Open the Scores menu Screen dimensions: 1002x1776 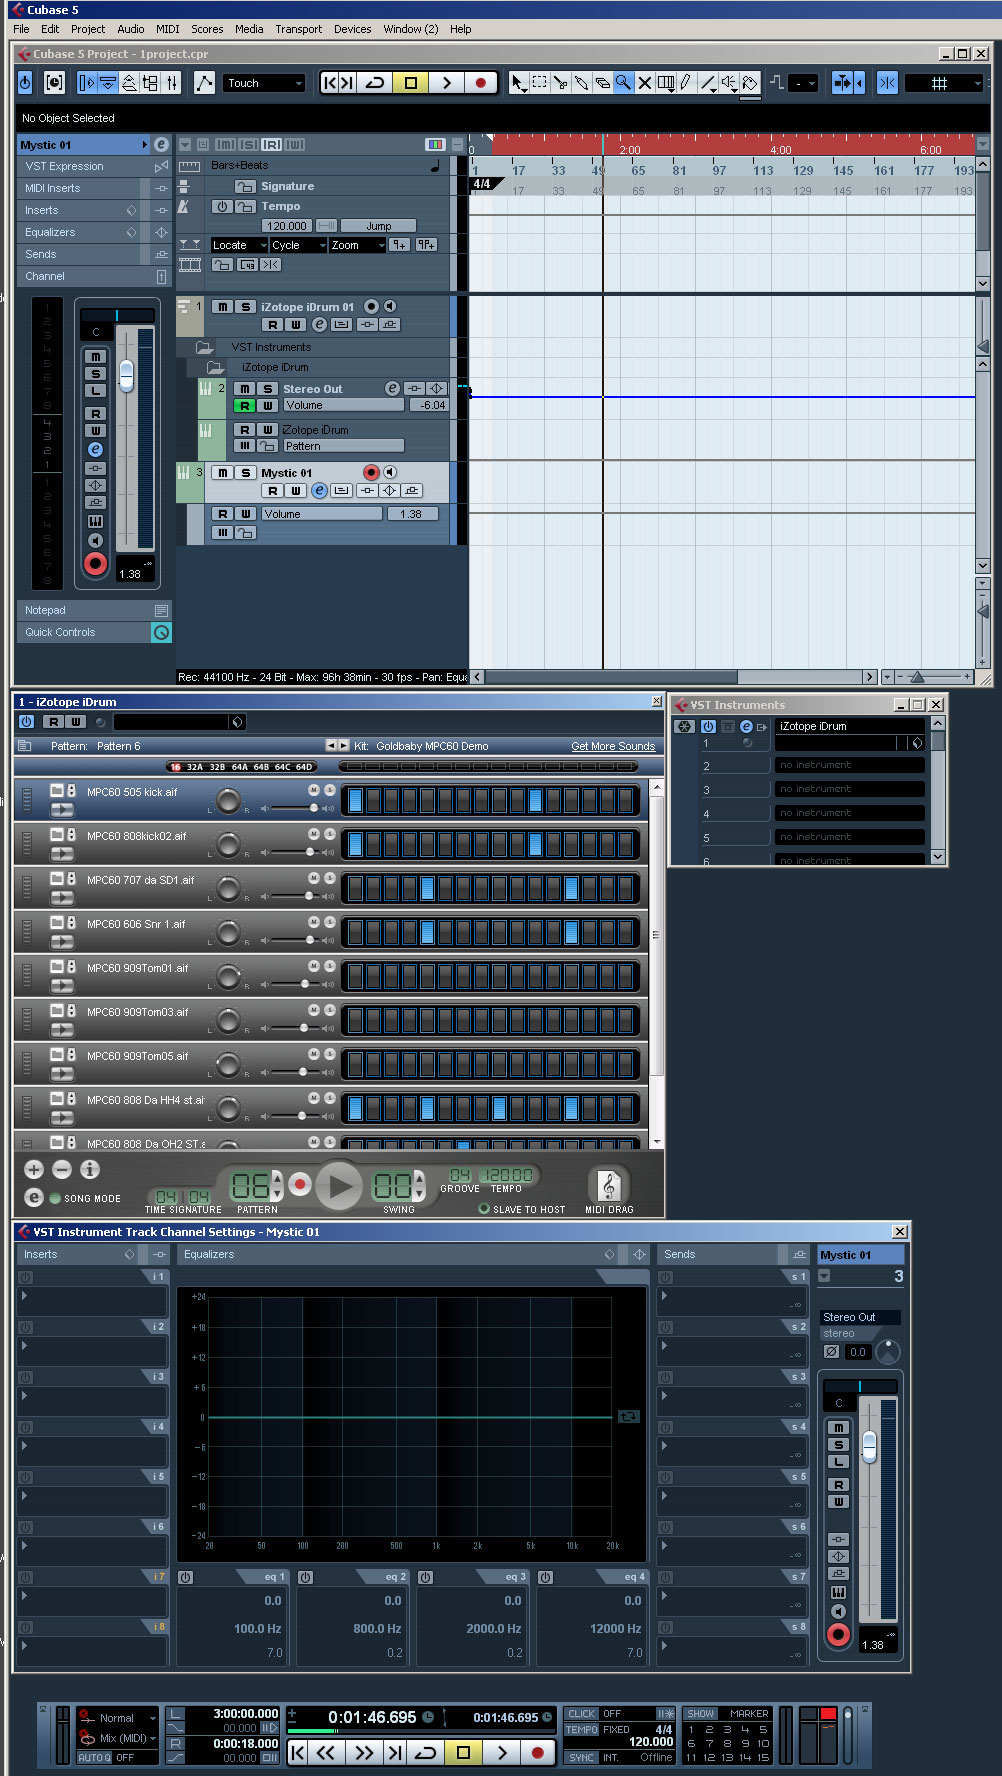point(207,29)
